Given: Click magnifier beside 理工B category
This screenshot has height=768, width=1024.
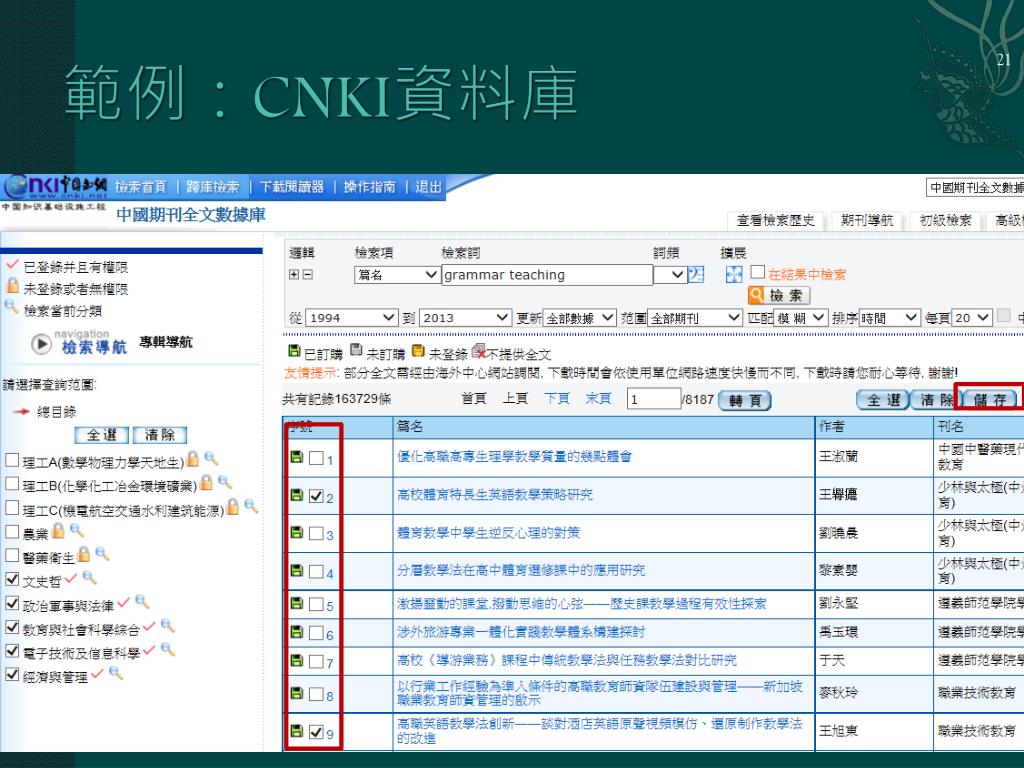Looking at the screenshot, I should (225, 483).
